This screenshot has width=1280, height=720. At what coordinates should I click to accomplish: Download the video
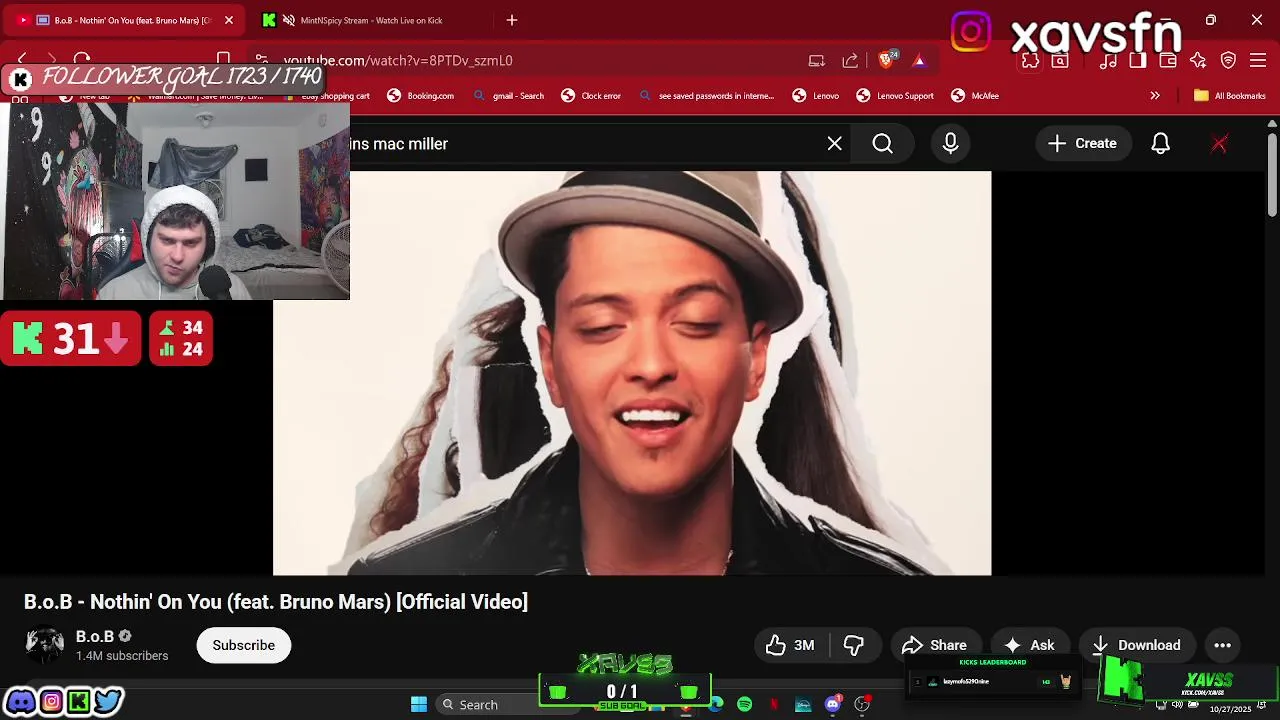1136,645
